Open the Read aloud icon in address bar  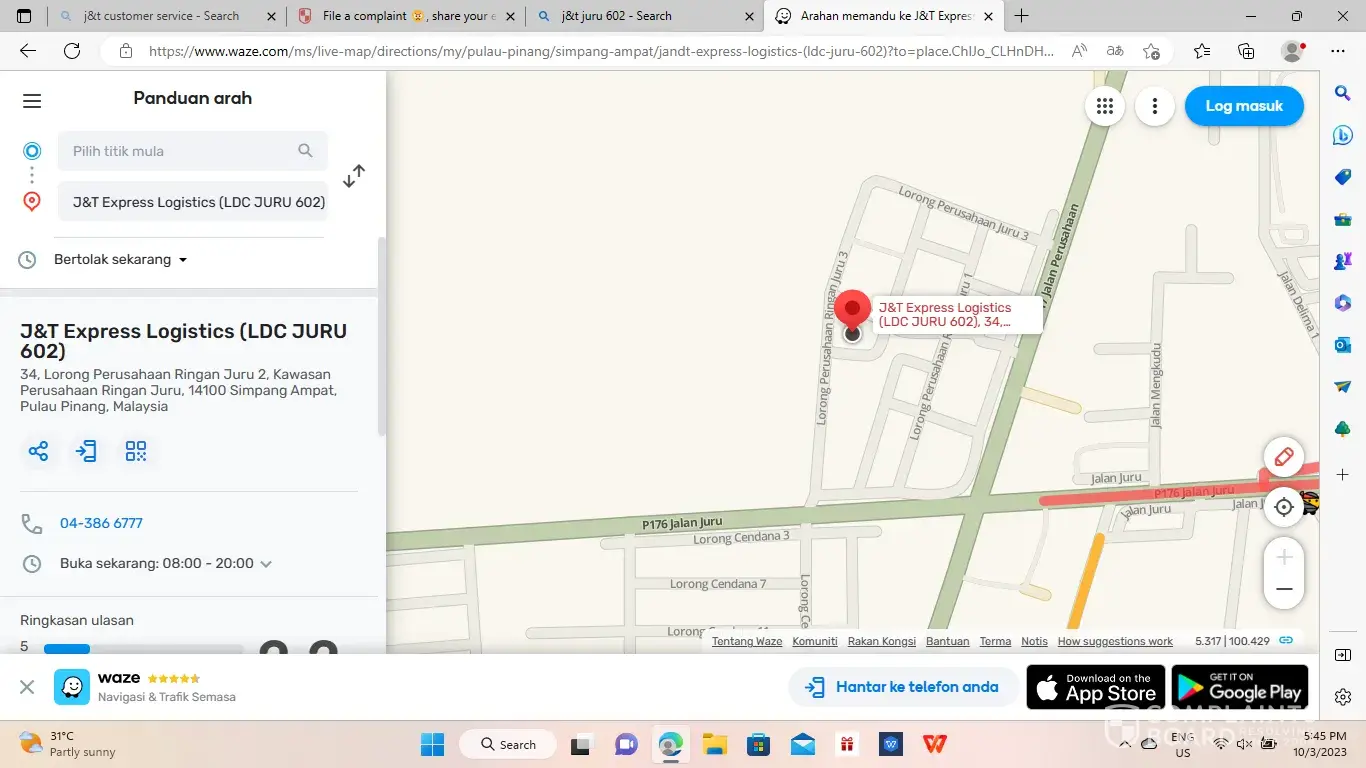(x=1079, y=51)
